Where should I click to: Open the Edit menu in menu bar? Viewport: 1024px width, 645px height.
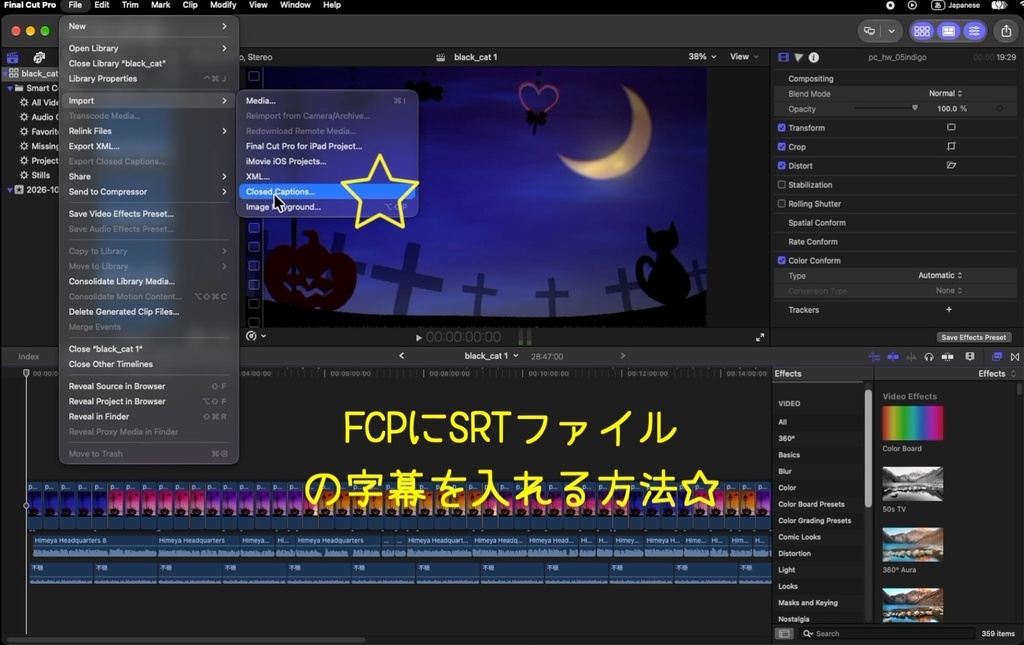point(101,5)
